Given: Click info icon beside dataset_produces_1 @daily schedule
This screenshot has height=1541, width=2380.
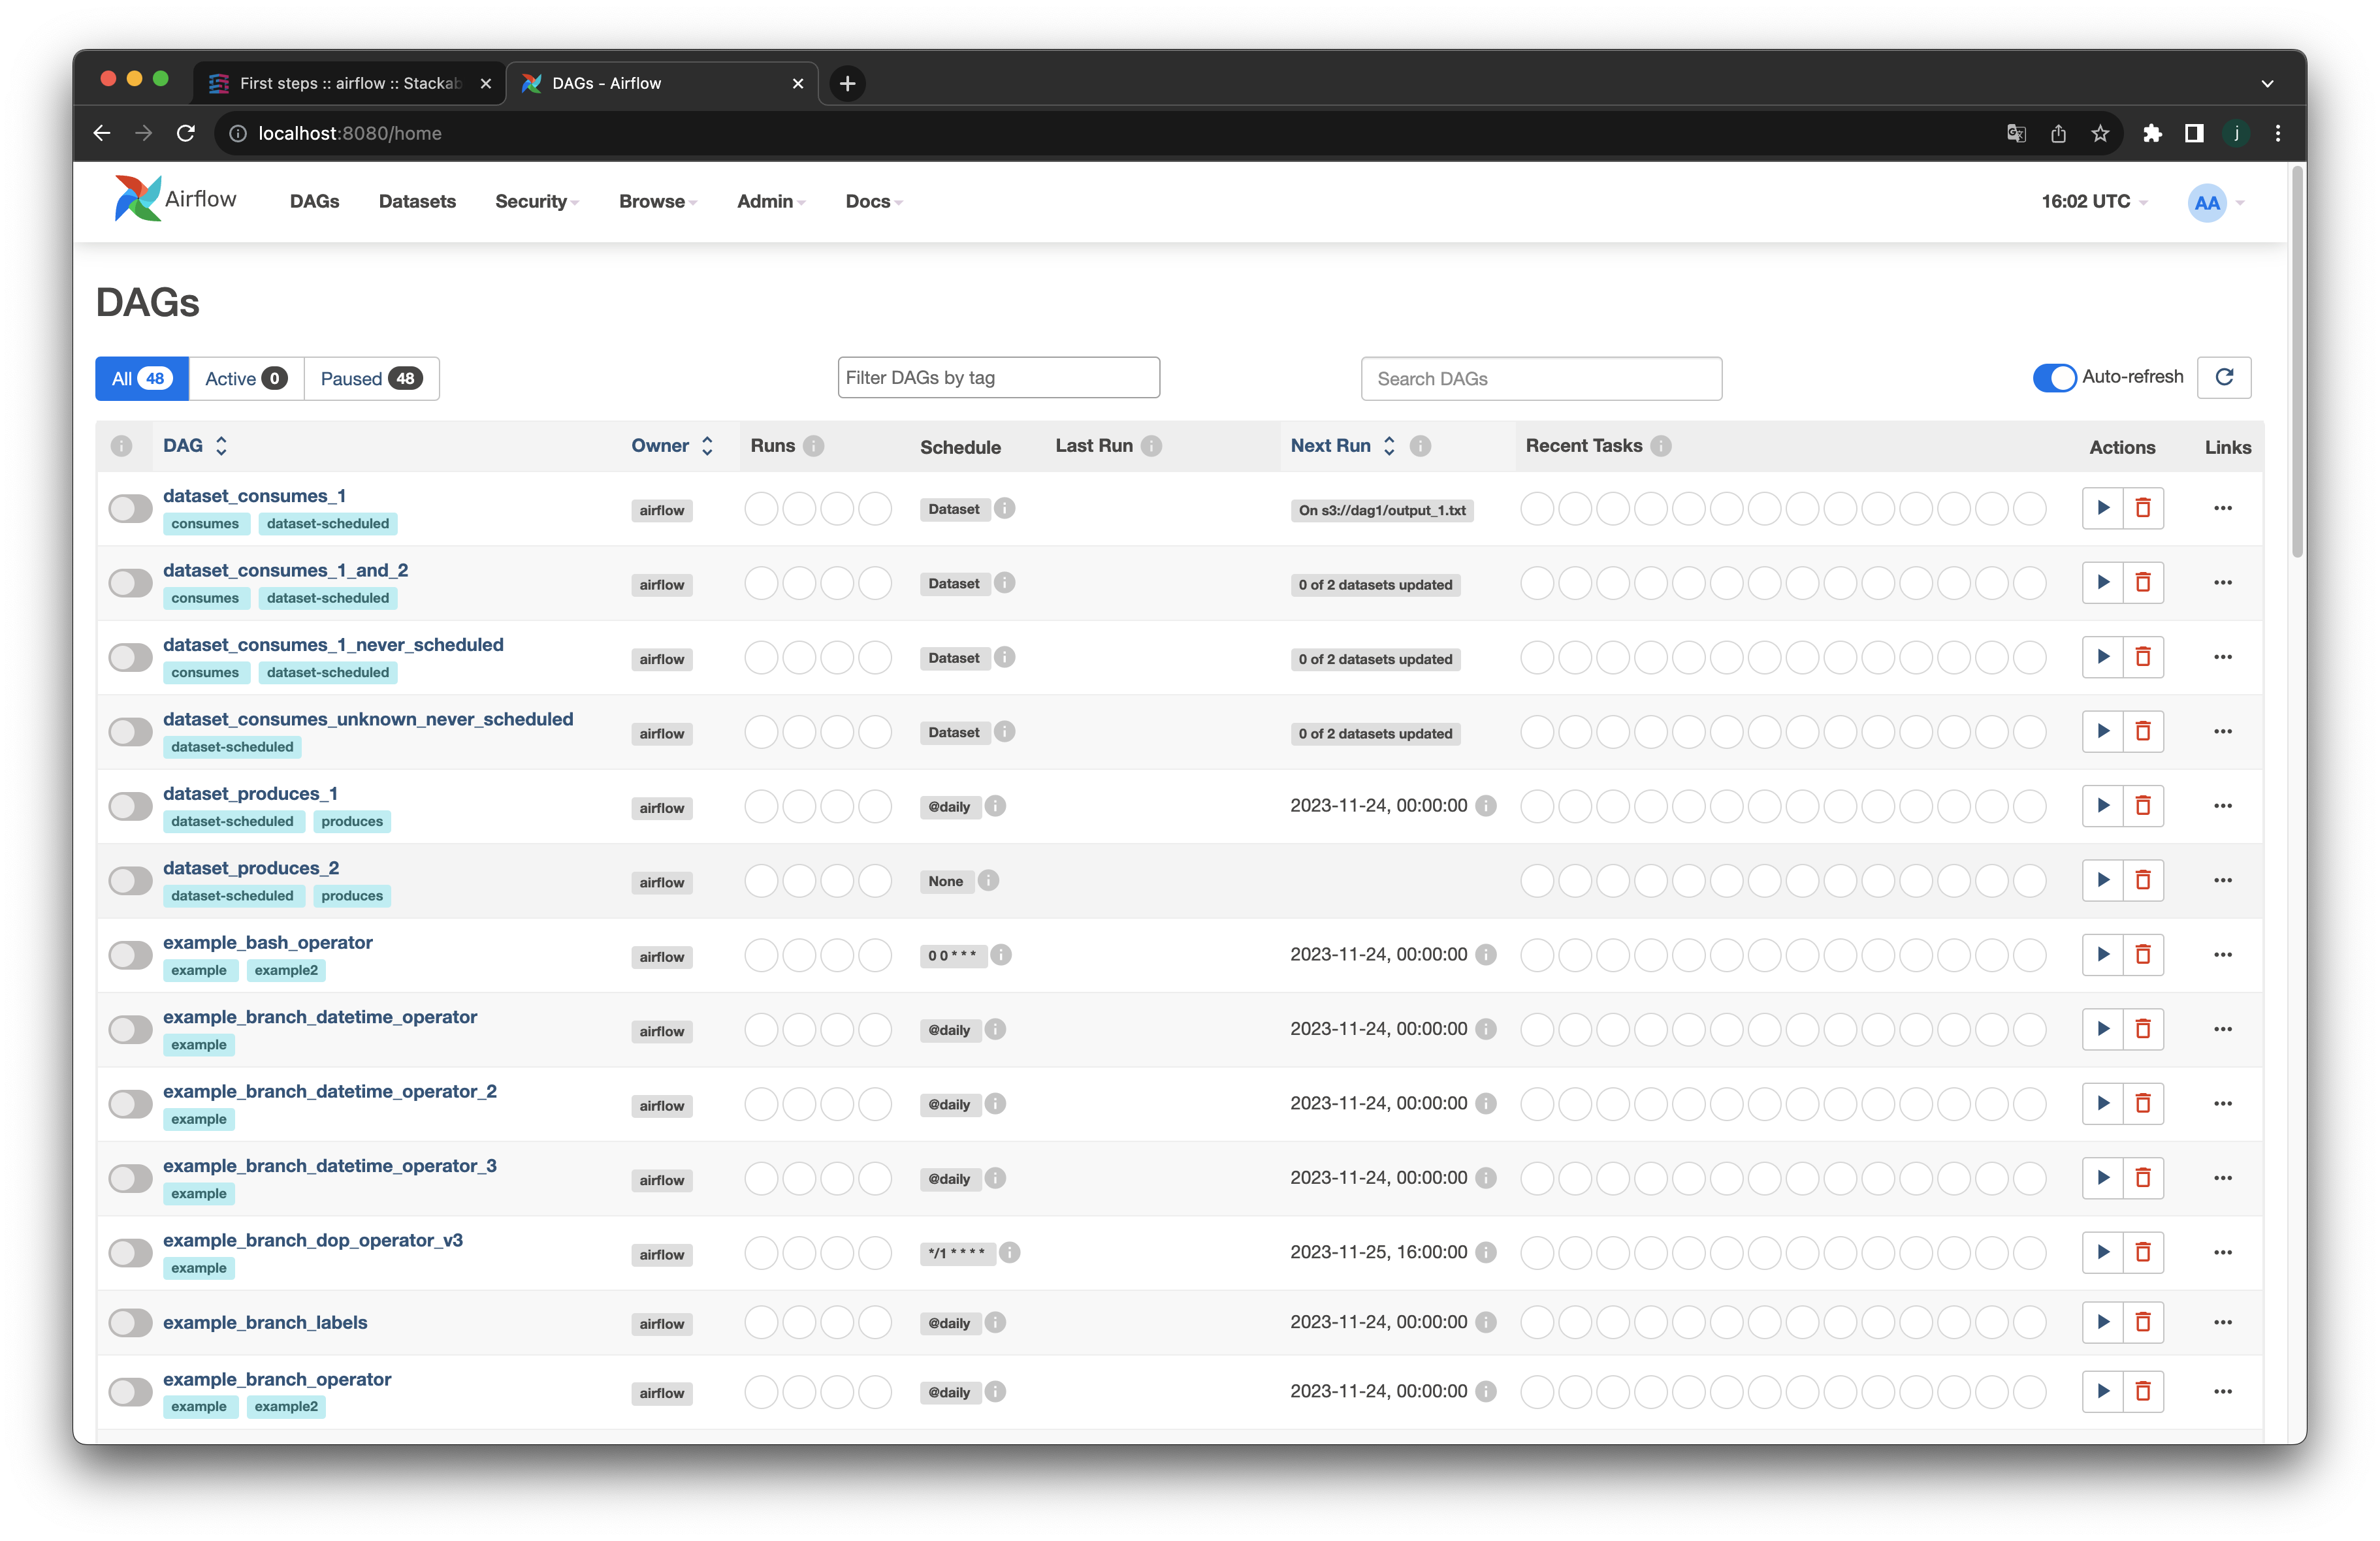Looking at the screenshot, I should coord(995,806).
